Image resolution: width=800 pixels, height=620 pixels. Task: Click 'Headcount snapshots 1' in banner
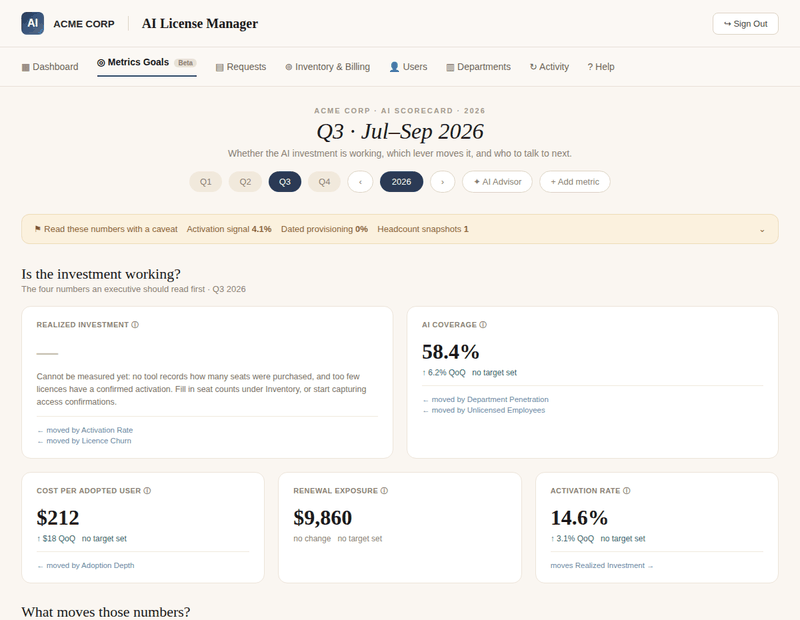423,229
